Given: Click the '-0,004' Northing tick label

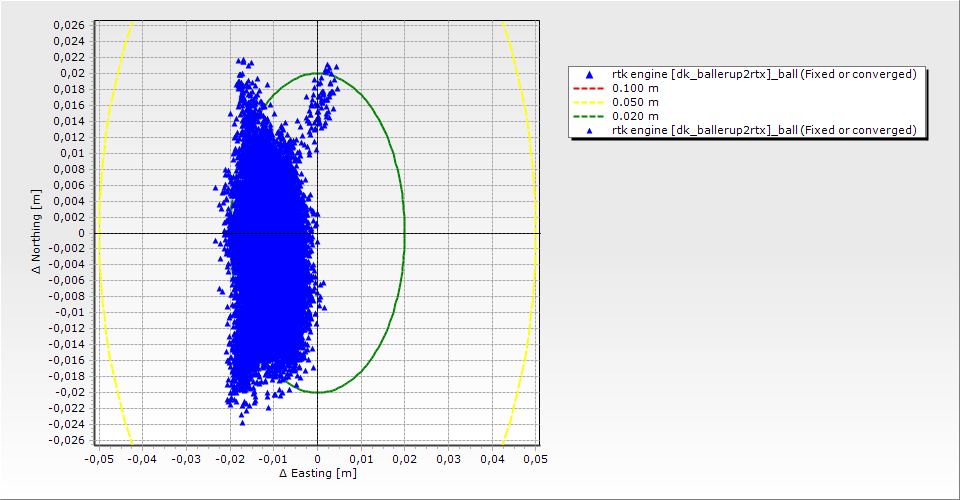Looking at the screenshot, I should 67,265.
